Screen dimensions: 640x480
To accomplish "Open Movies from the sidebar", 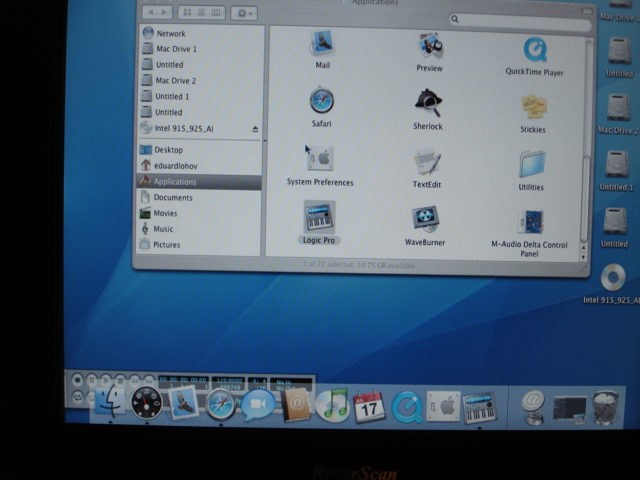I will (x=199, y=213).
